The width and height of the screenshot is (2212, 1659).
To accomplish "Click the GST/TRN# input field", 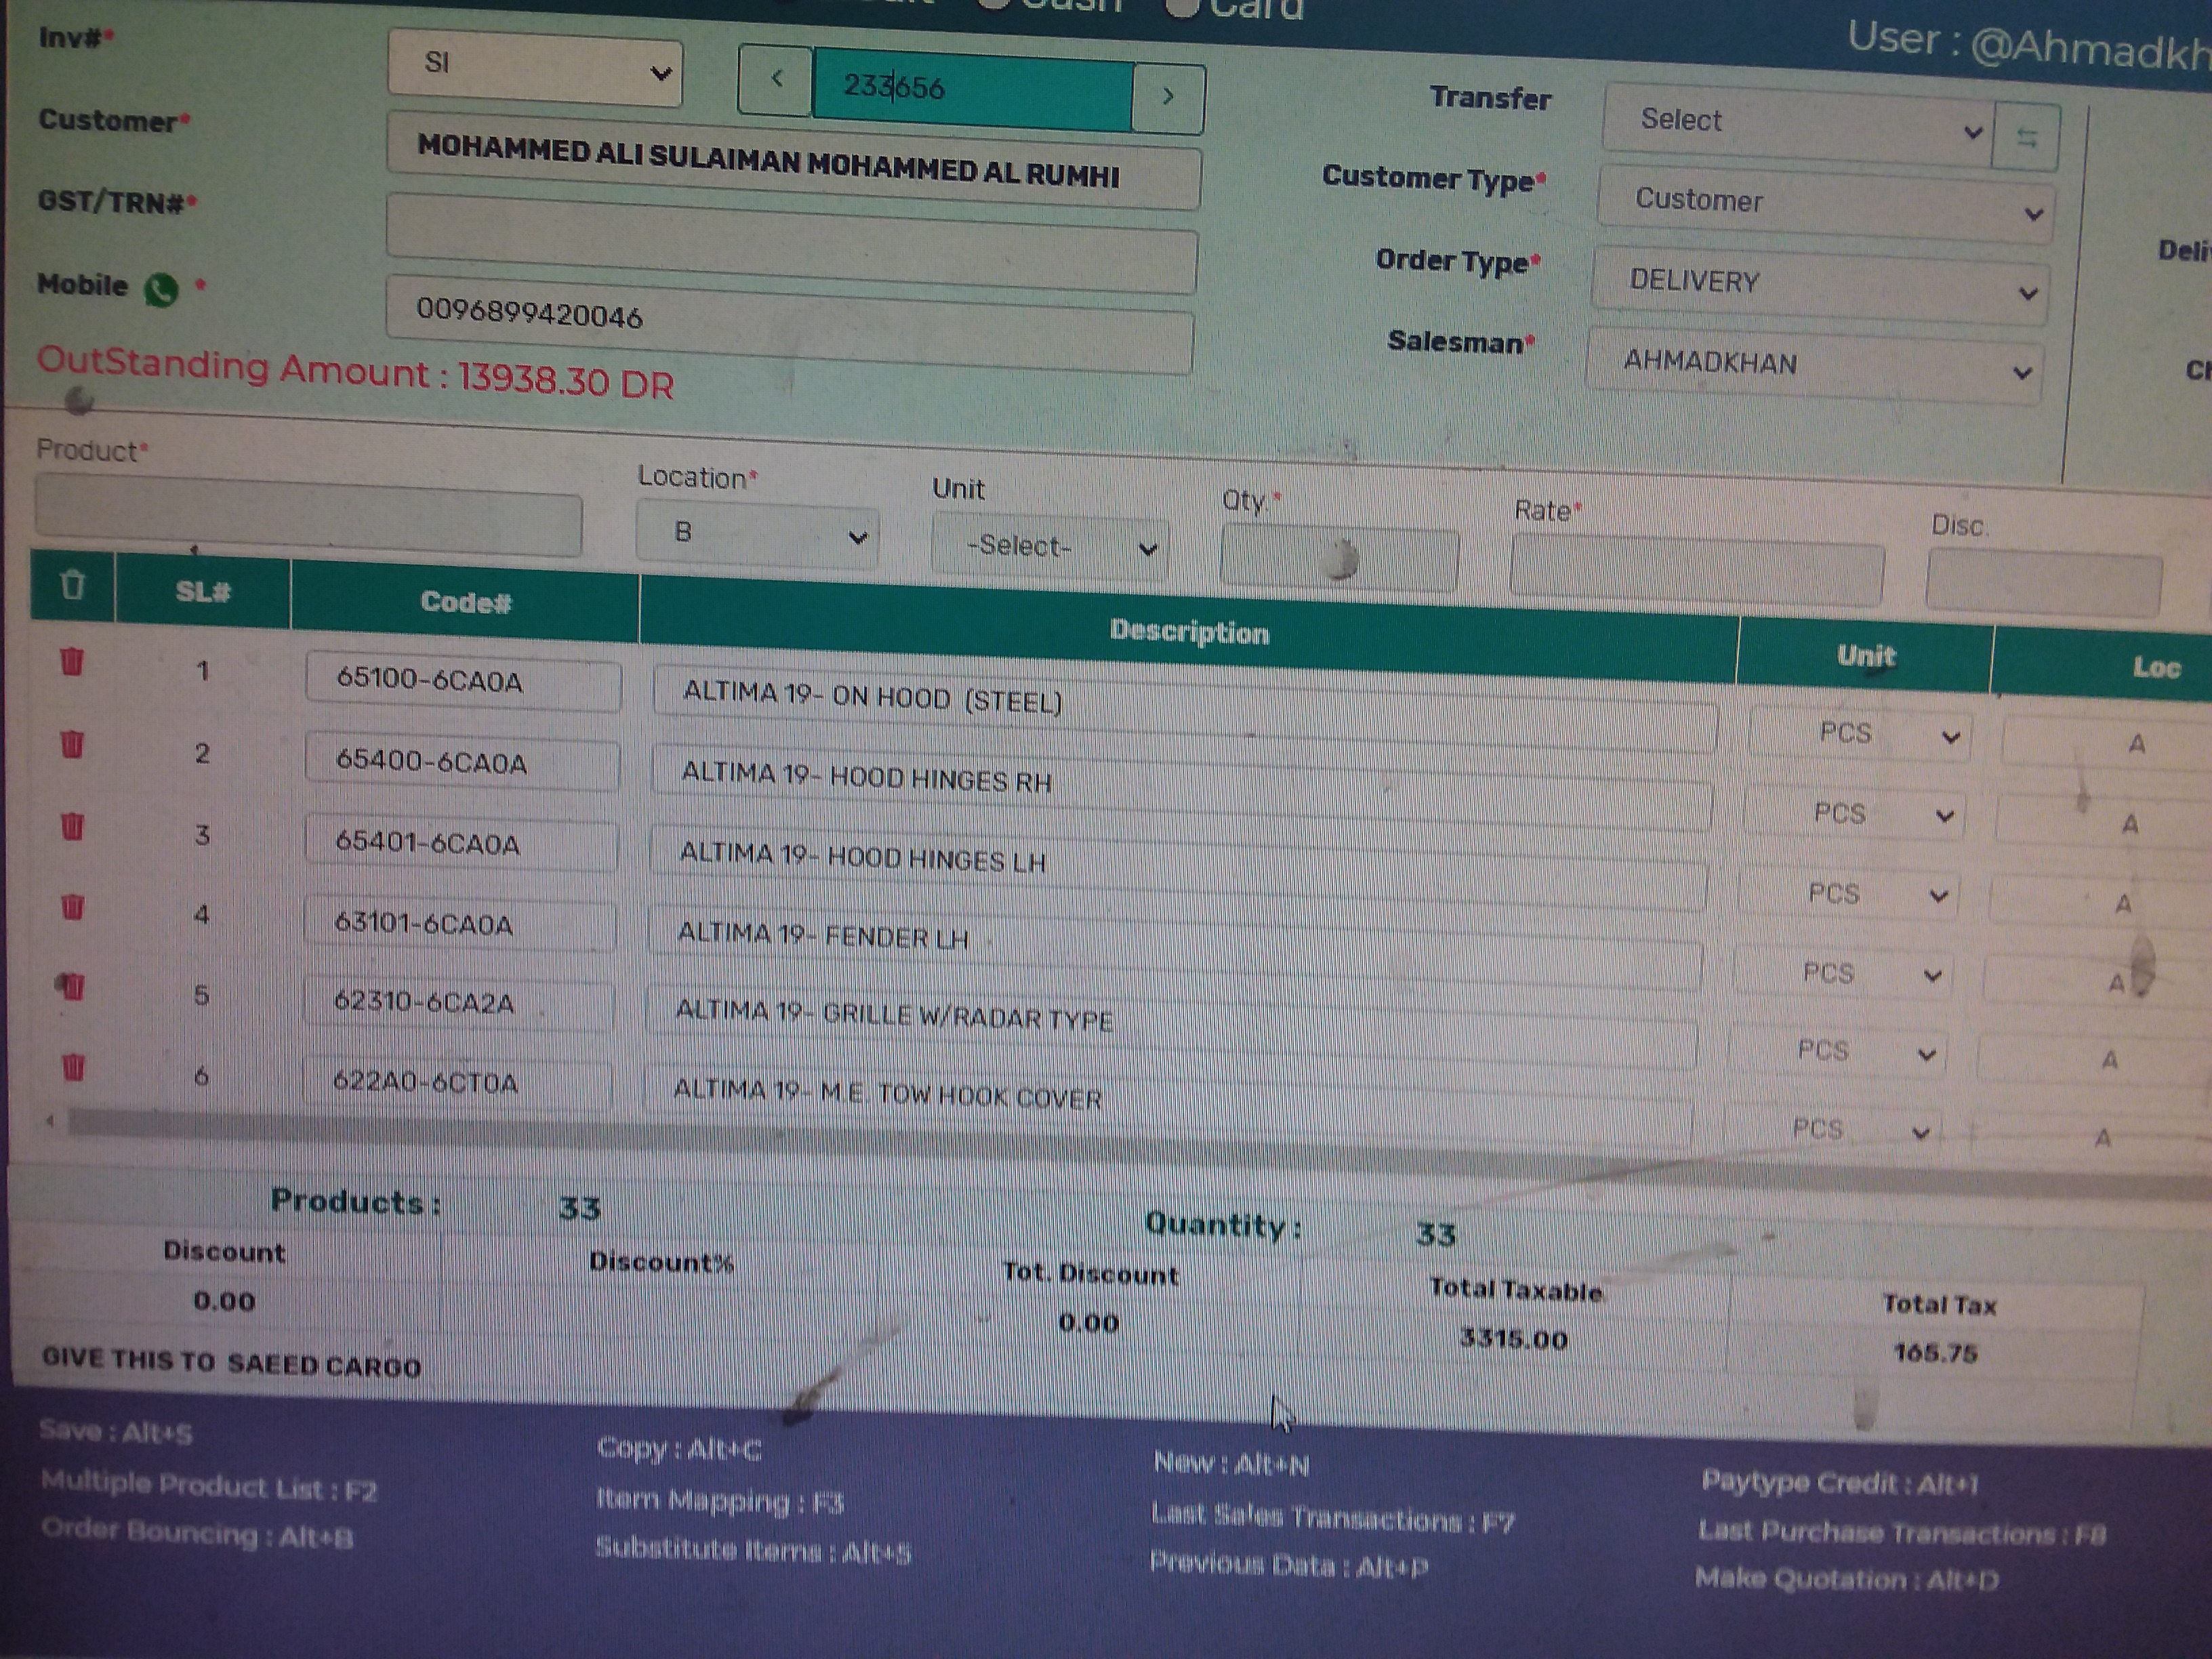I will (792, 243).
